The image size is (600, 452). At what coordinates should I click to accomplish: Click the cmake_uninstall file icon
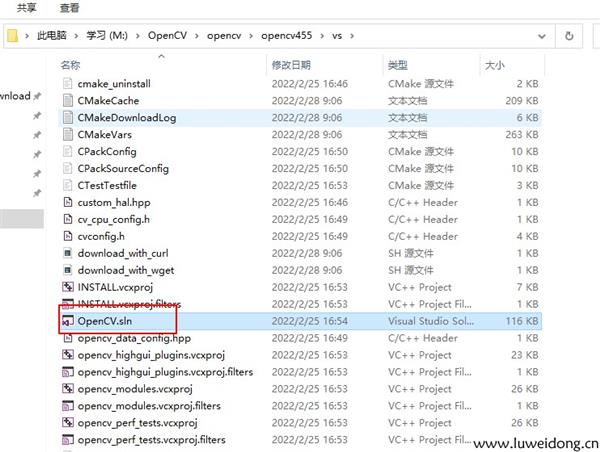pos(67,84)
